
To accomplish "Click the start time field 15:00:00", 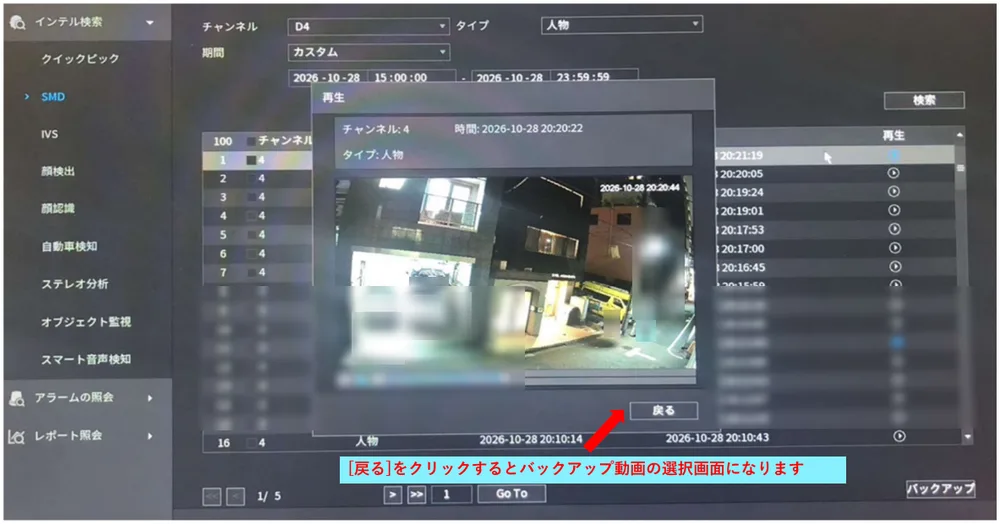I will pos(411,77).
